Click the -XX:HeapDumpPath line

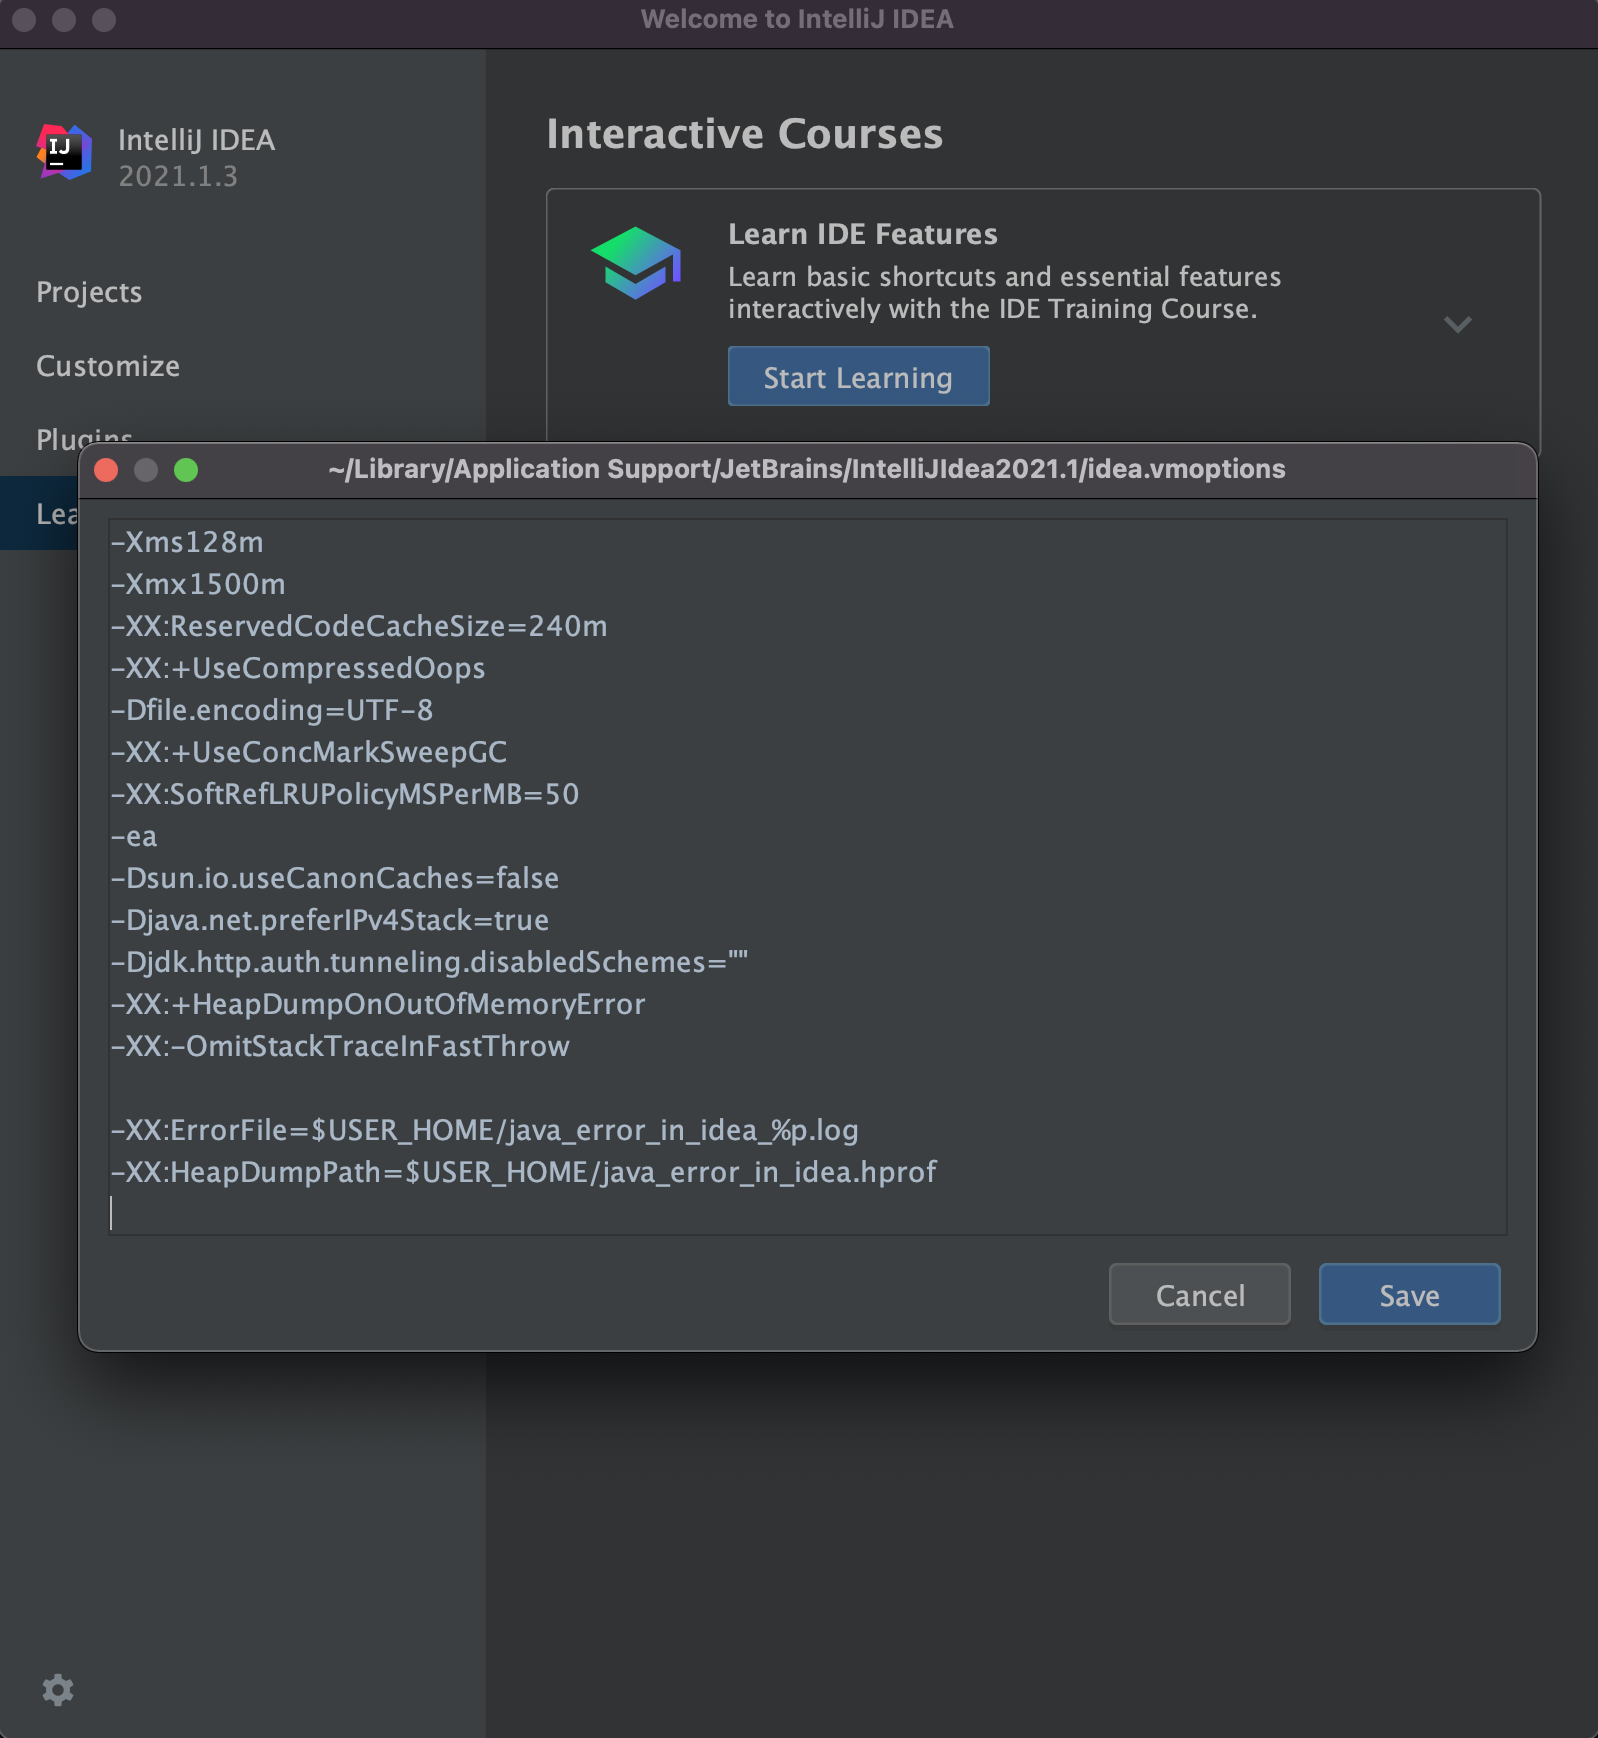(523, 1172)
